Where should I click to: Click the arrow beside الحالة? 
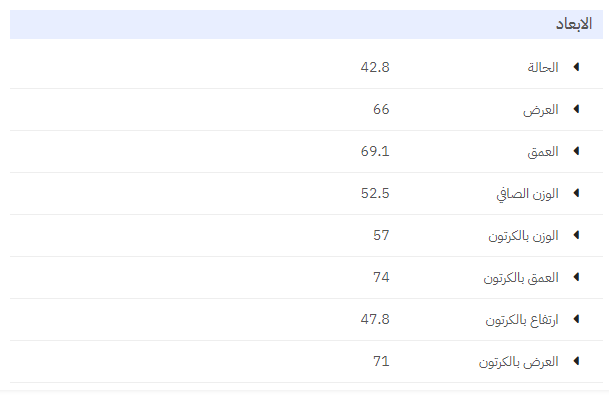pyautogui.click(x=576, y=68)
